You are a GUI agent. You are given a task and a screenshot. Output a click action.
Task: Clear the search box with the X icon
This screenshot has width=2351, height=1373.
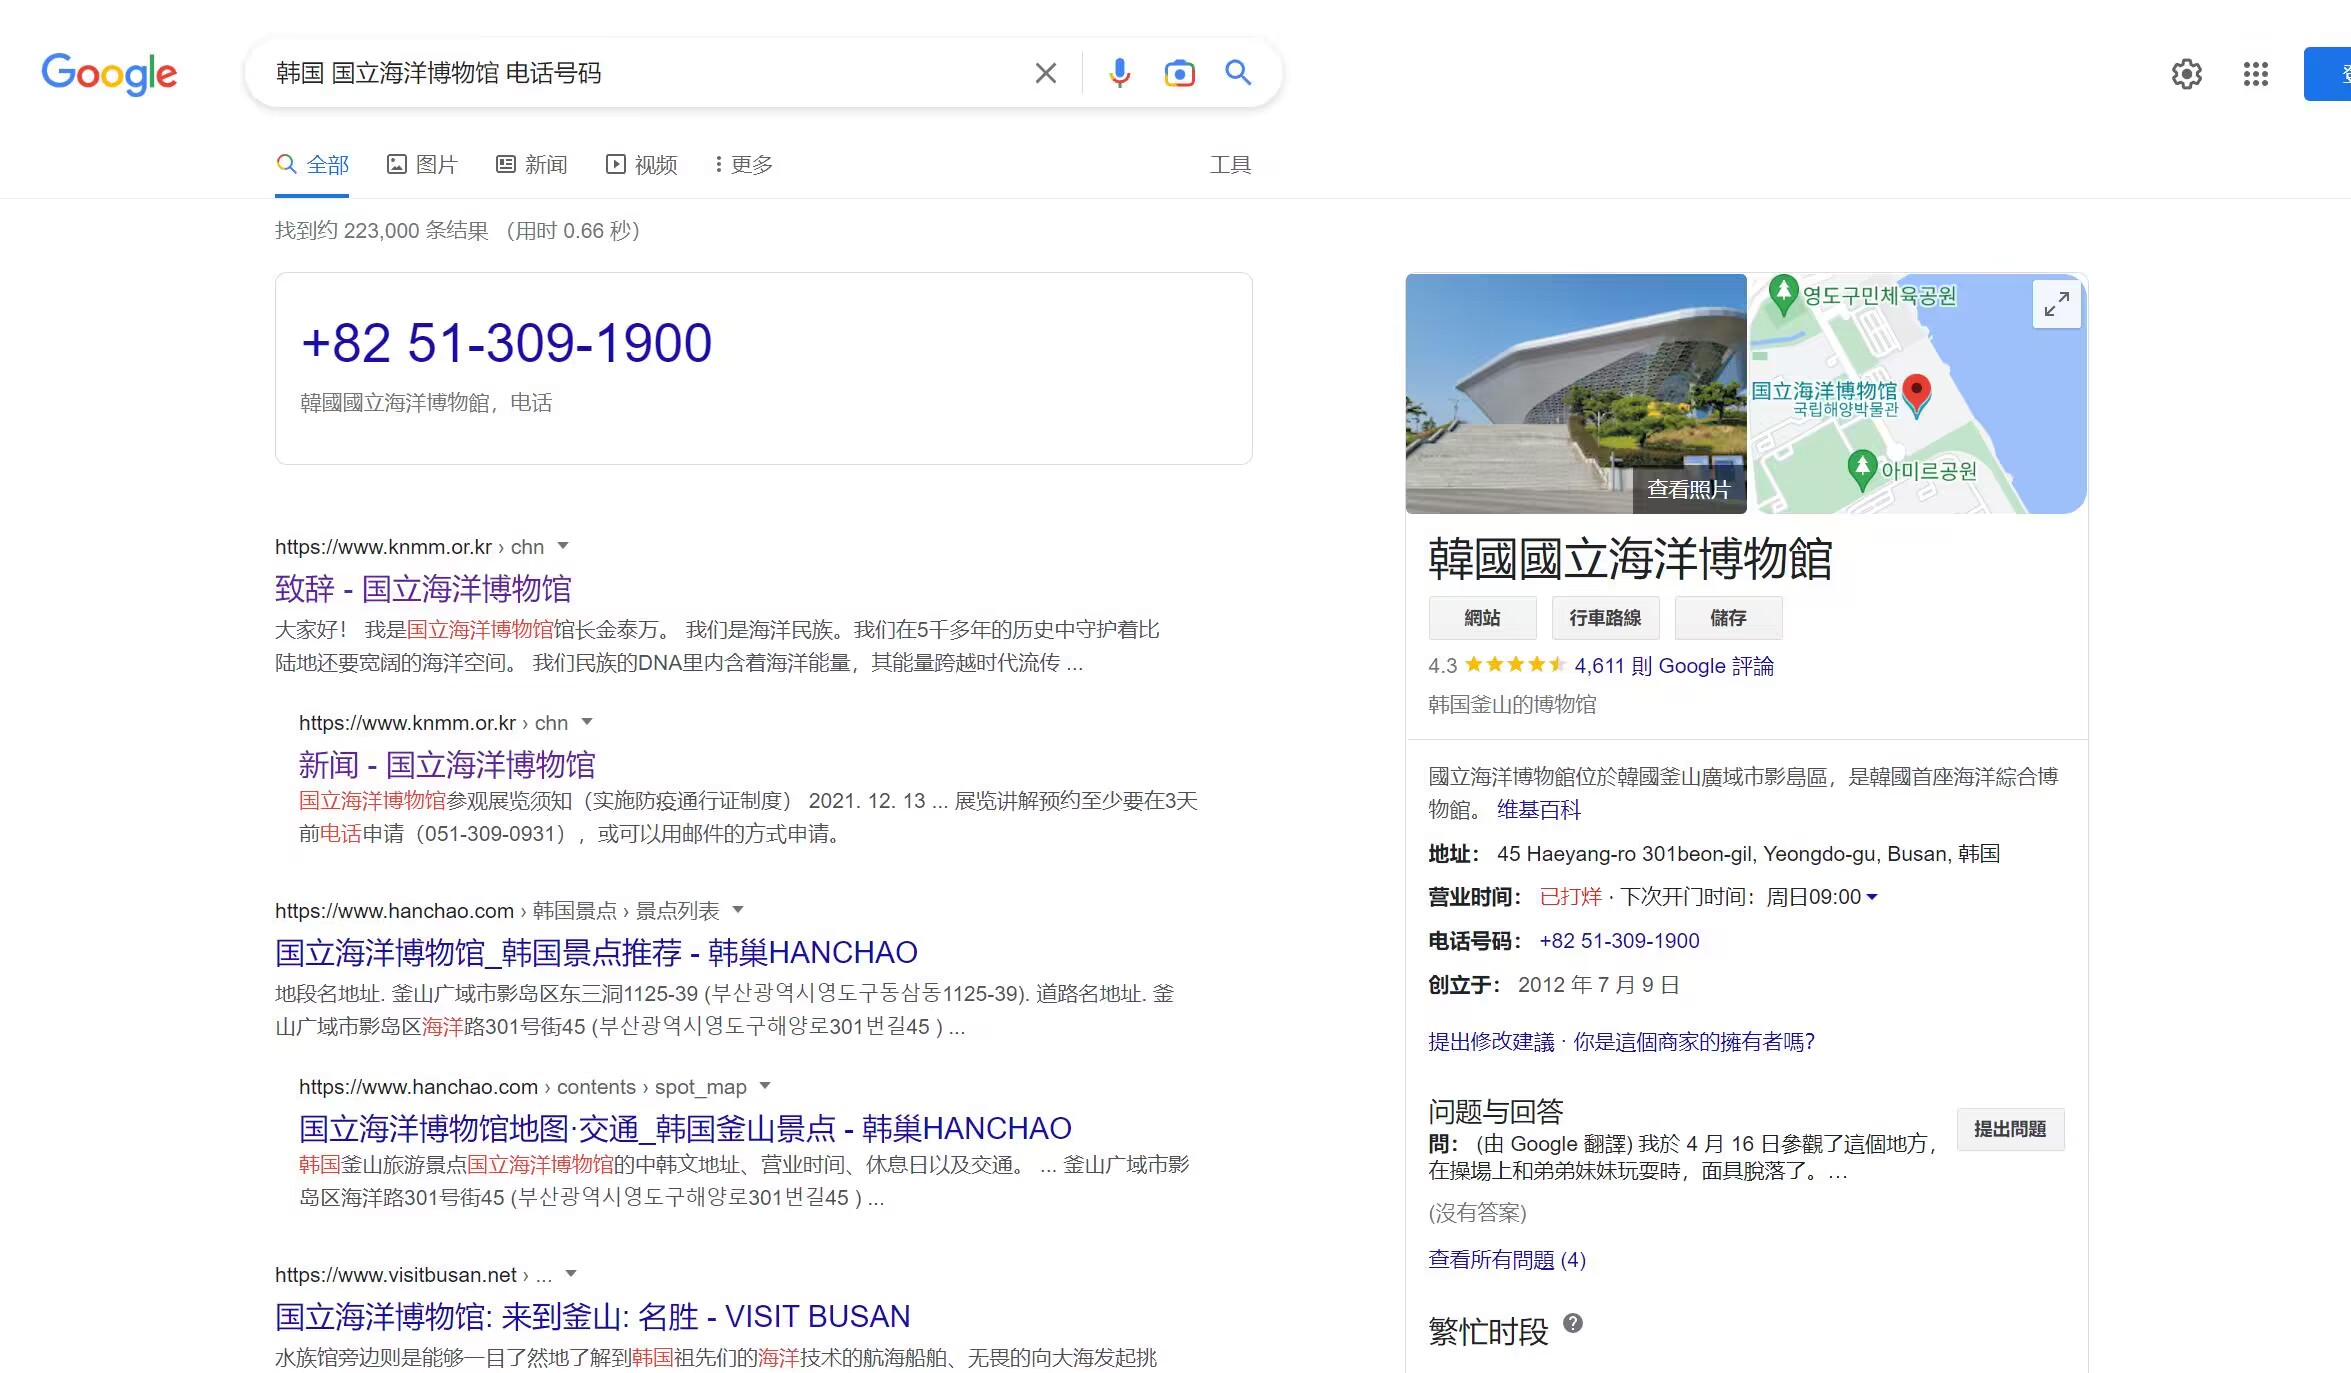(x=1045, y=73)
